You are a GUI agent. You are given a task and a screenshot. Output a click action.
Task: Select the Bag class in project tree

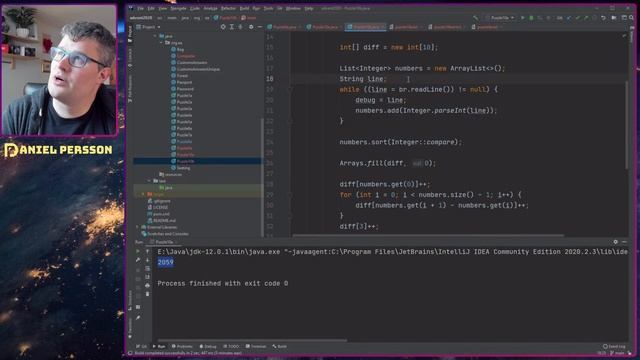[178, 49]
